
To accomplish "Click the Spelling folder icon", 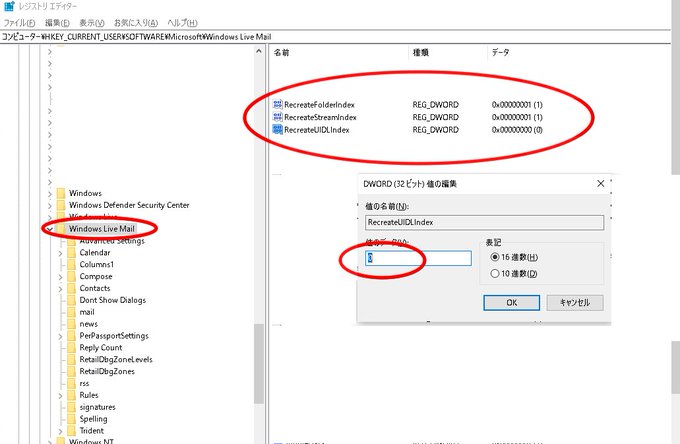I will point(72,419).
